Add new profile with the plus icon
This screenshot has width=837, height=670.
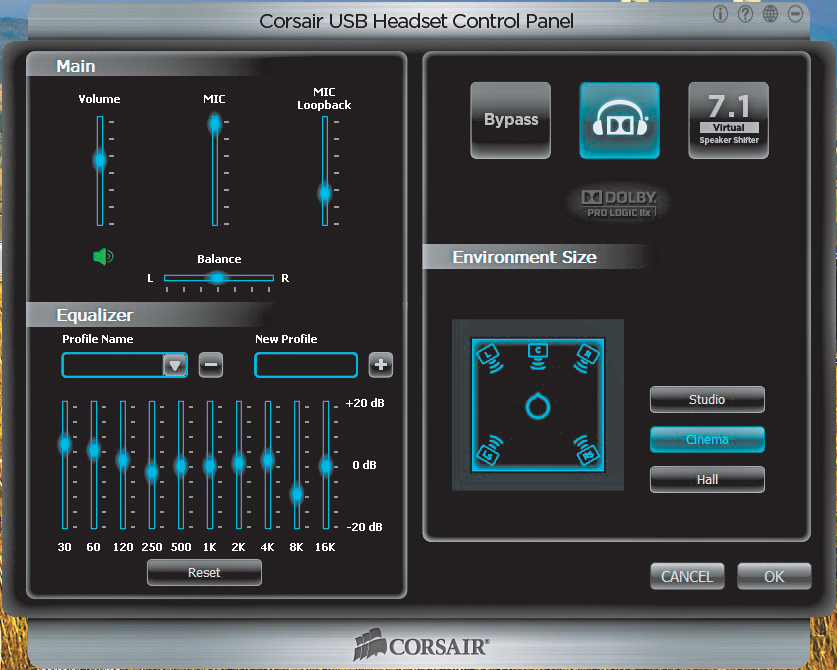pyautogui.click(x=380, y=365)
